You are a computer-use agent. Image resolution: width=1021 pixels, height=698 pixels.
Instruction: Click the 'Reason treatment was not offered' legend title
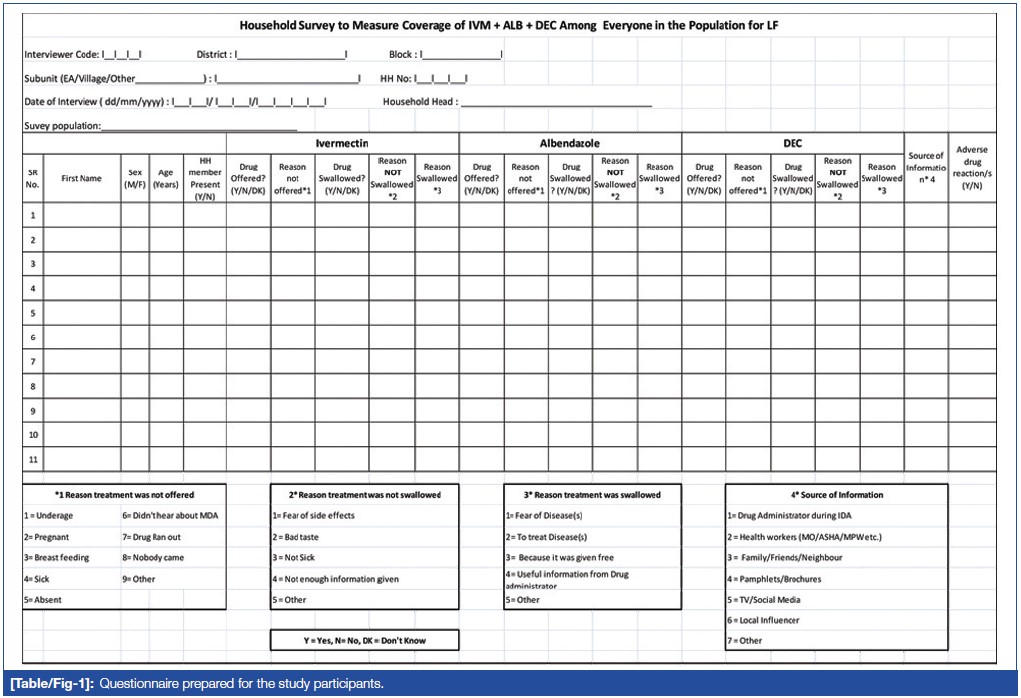[x=124, y=495]
